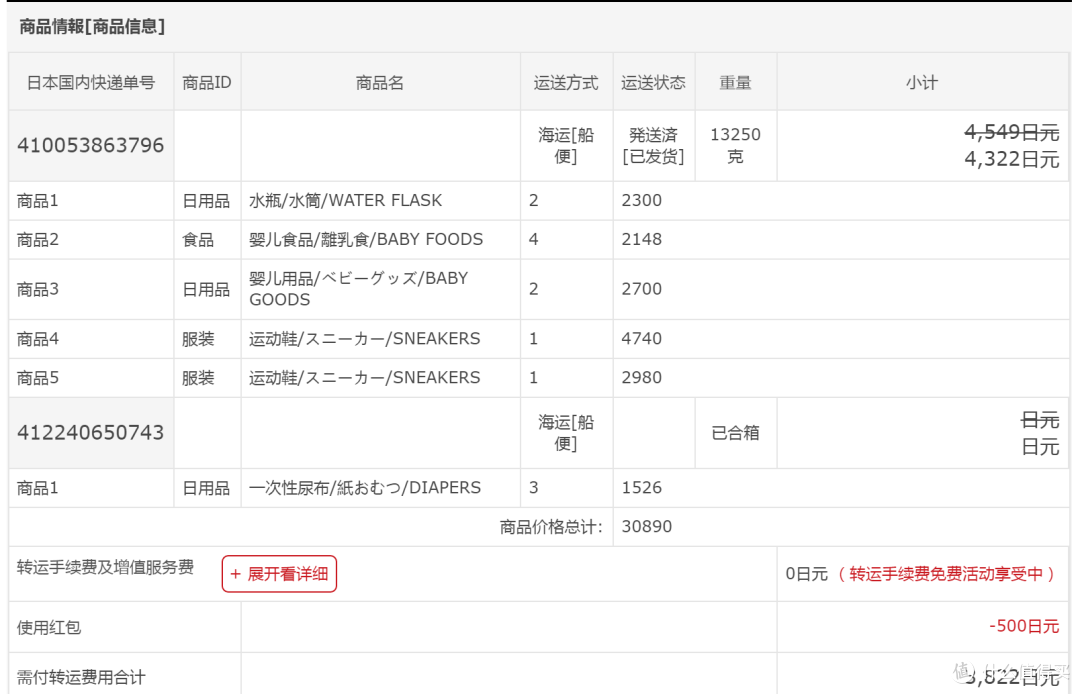Click the 运送状态 column header
This screenshot has height=694, width=1080.
(x=654, y=83)
